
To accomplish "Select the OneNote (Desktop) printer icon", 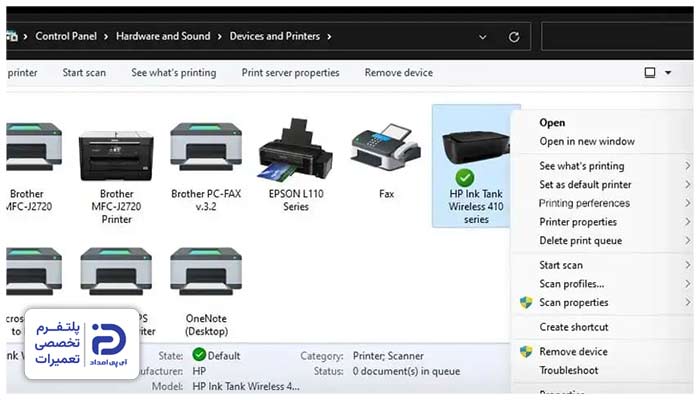I will [x=206, y=271].
